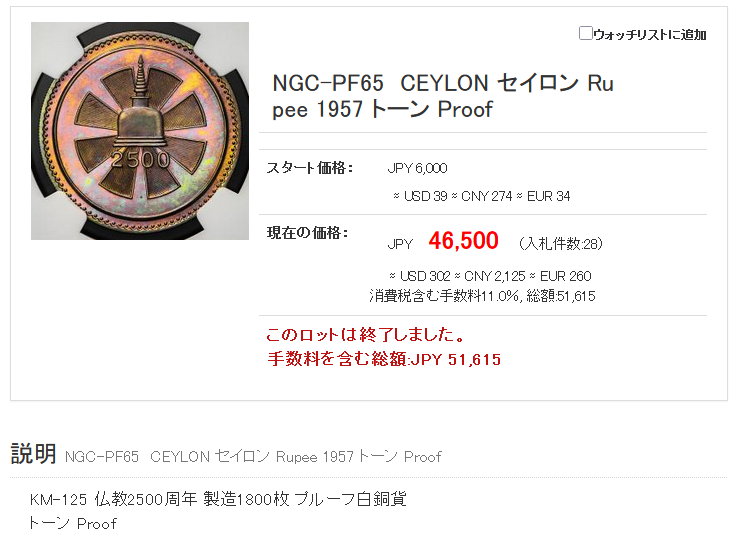This screenshot has width=736, height=542.
Task: Click the JPY label beside 46,500
Action: pos(400,244)
